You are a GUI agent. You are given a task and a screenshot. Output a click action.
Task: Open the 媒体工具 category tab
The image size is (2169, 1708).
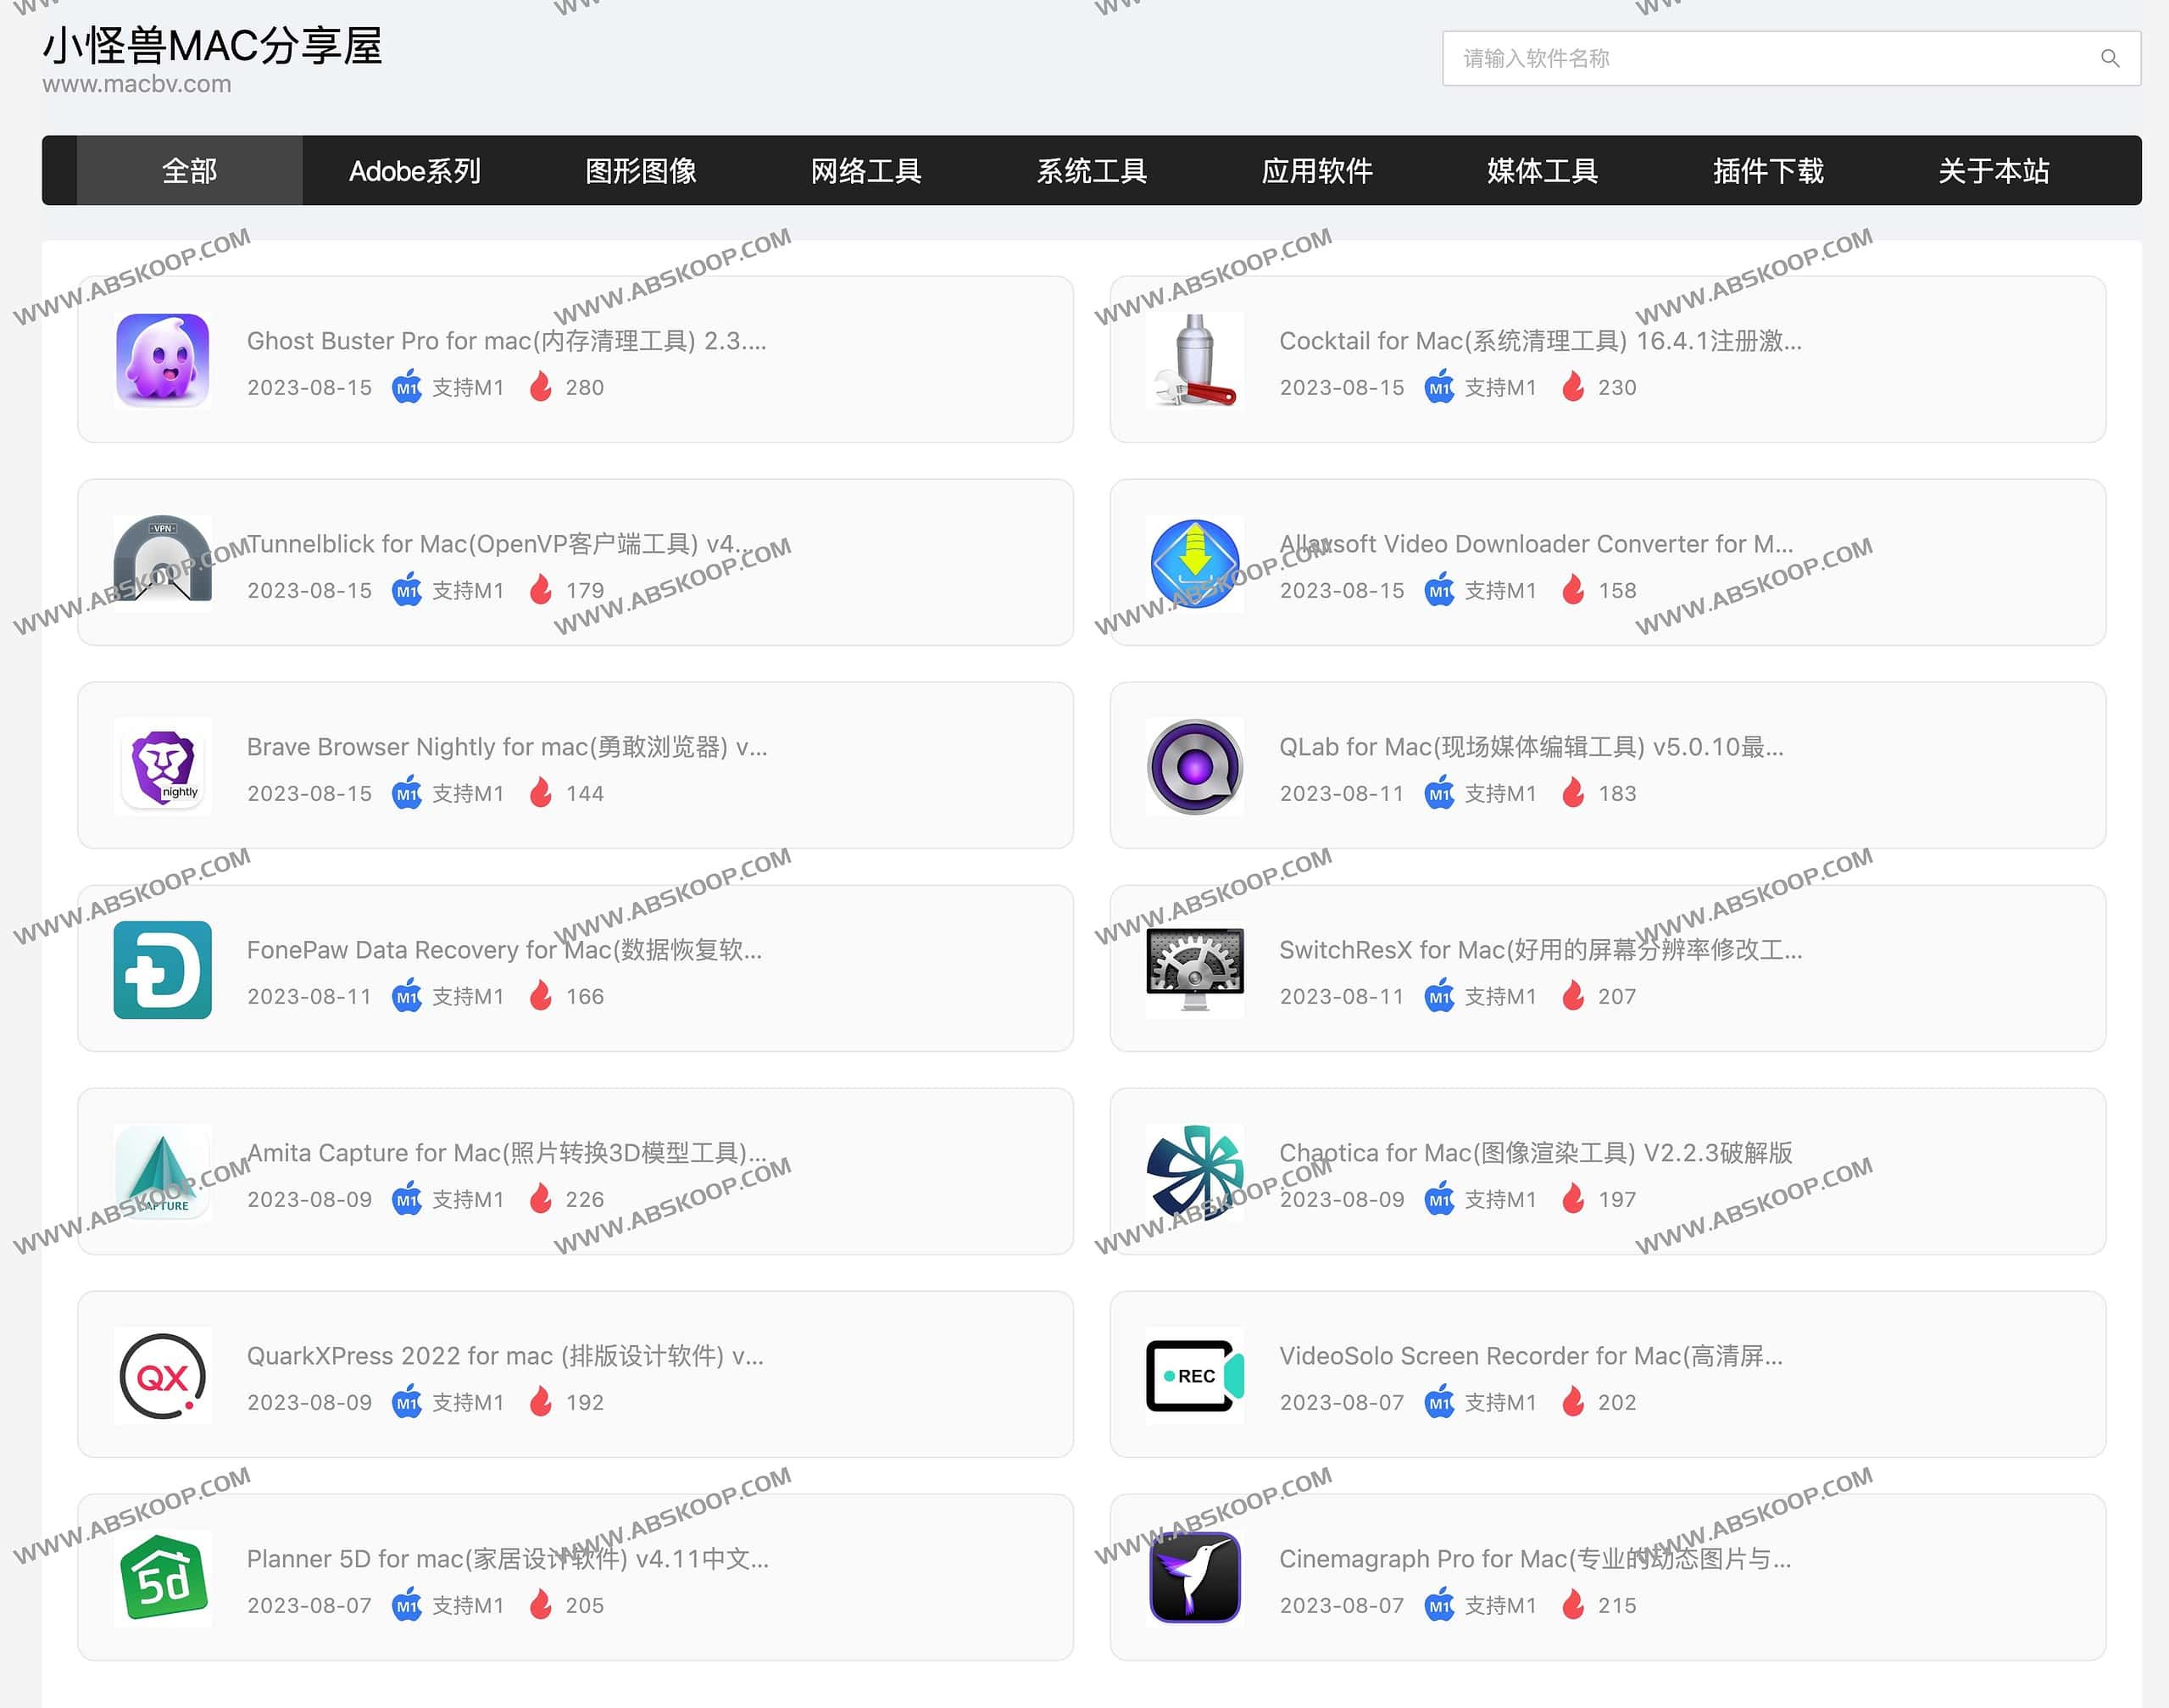(x=1541, y=171)
